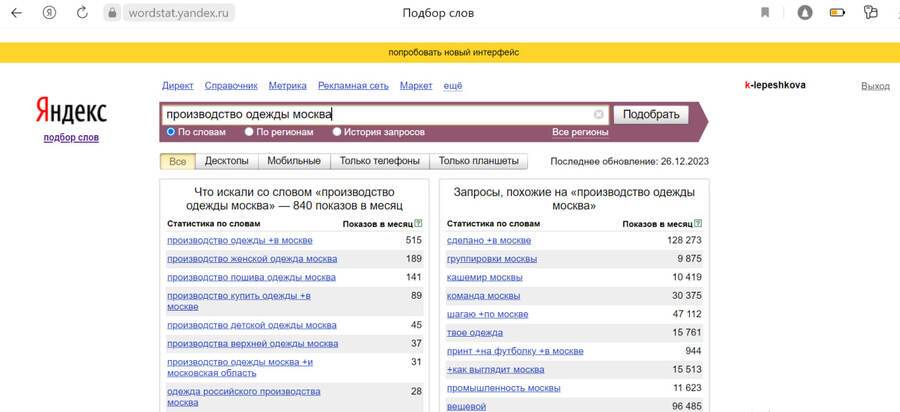Click the k-lepeshkova username
This screenshot has height=412, width=900.
point(775,85)
